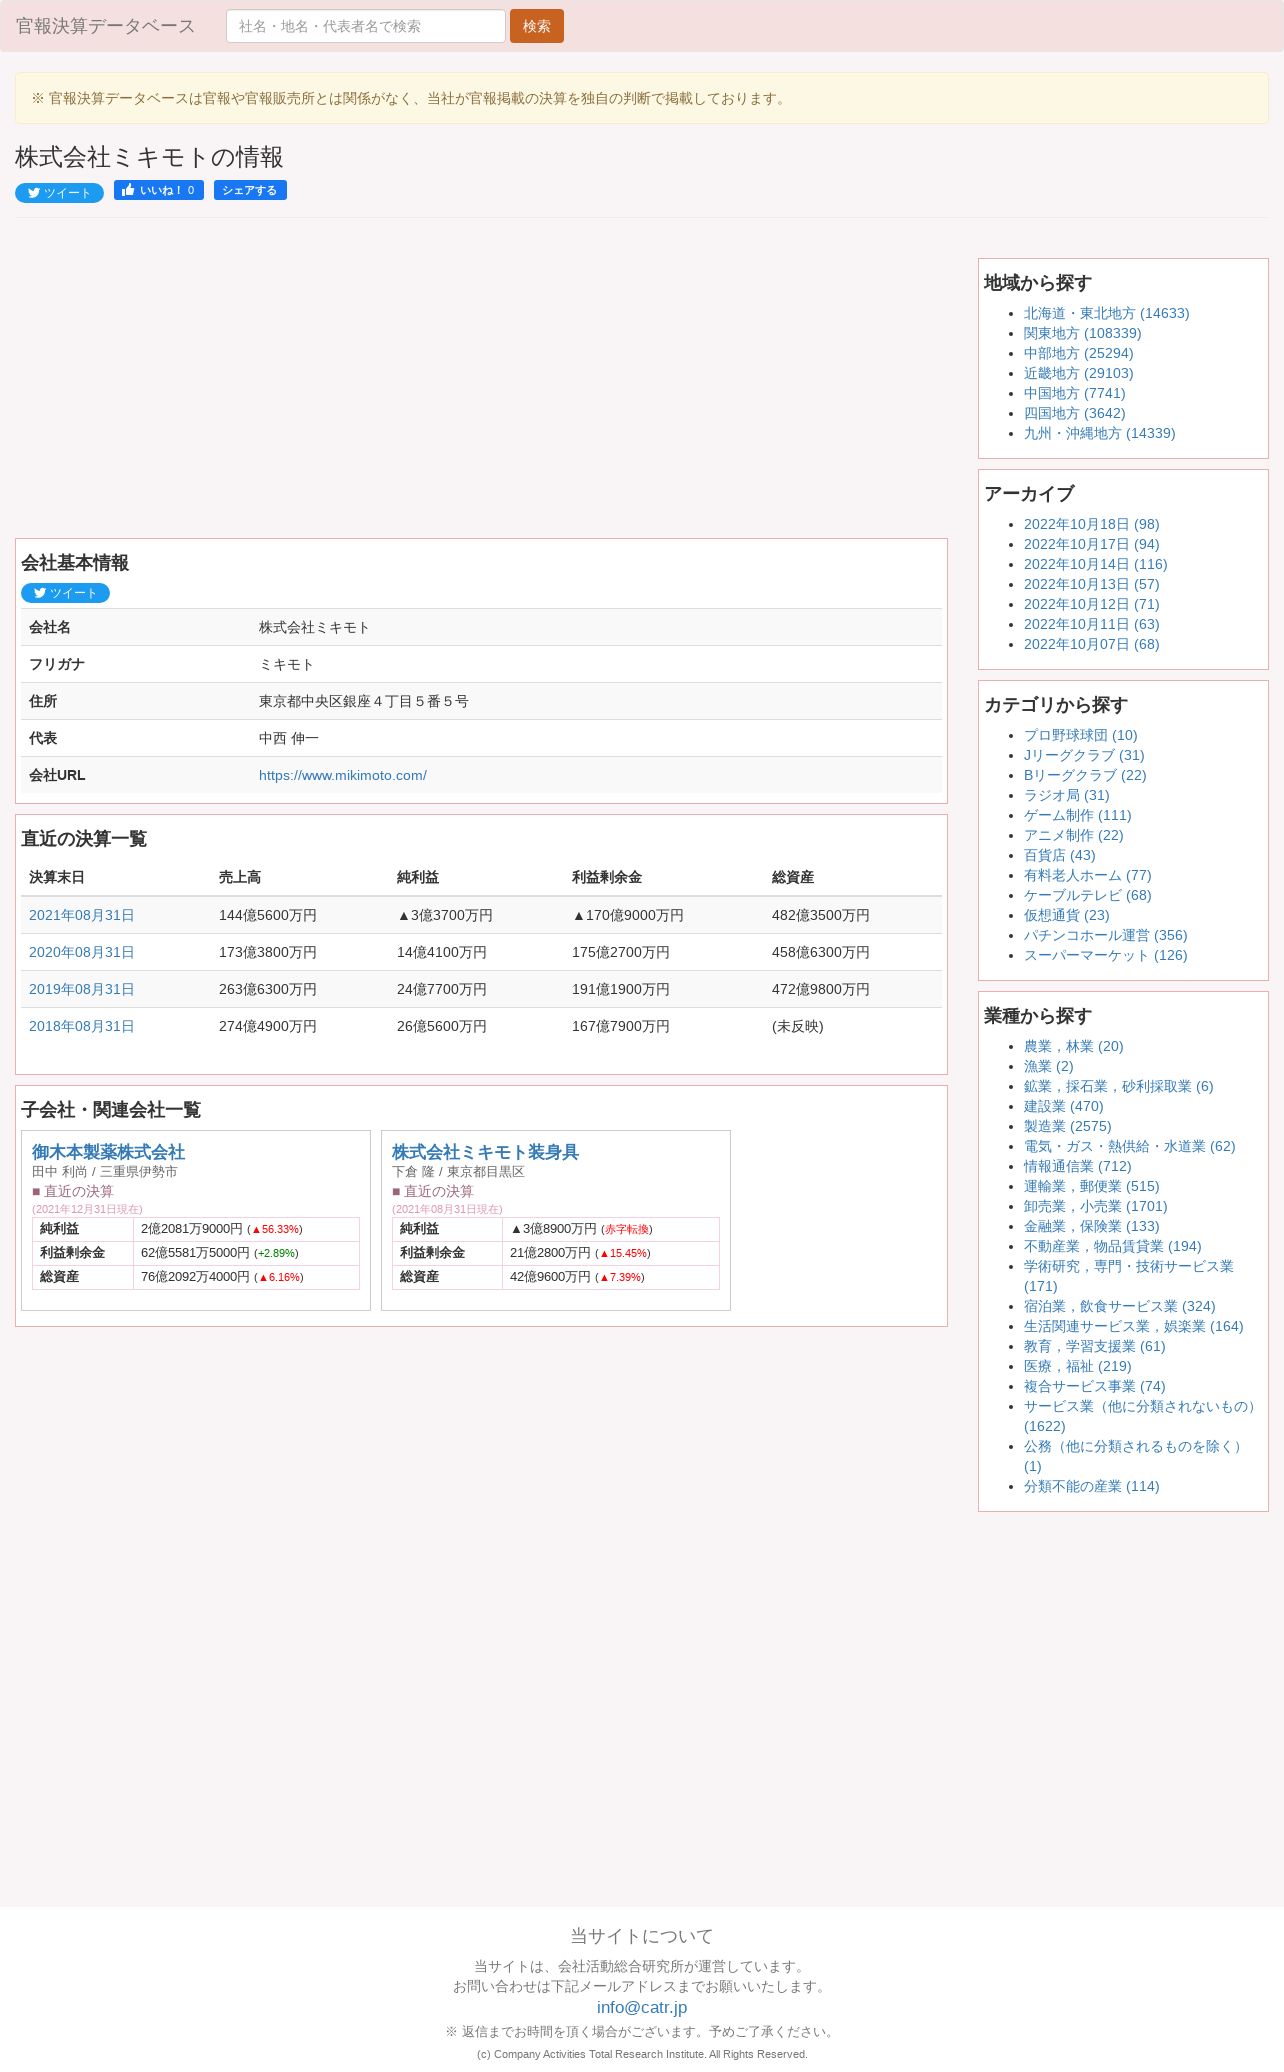
Task: Browse the 不動産業，物品賃貸業 industry
Action: (1112, 1246)
